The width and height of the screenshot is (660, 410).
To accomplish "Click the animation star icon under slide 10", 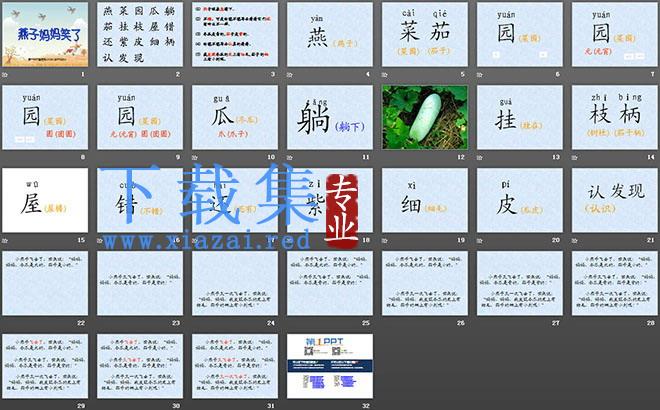I will point(195,157).
